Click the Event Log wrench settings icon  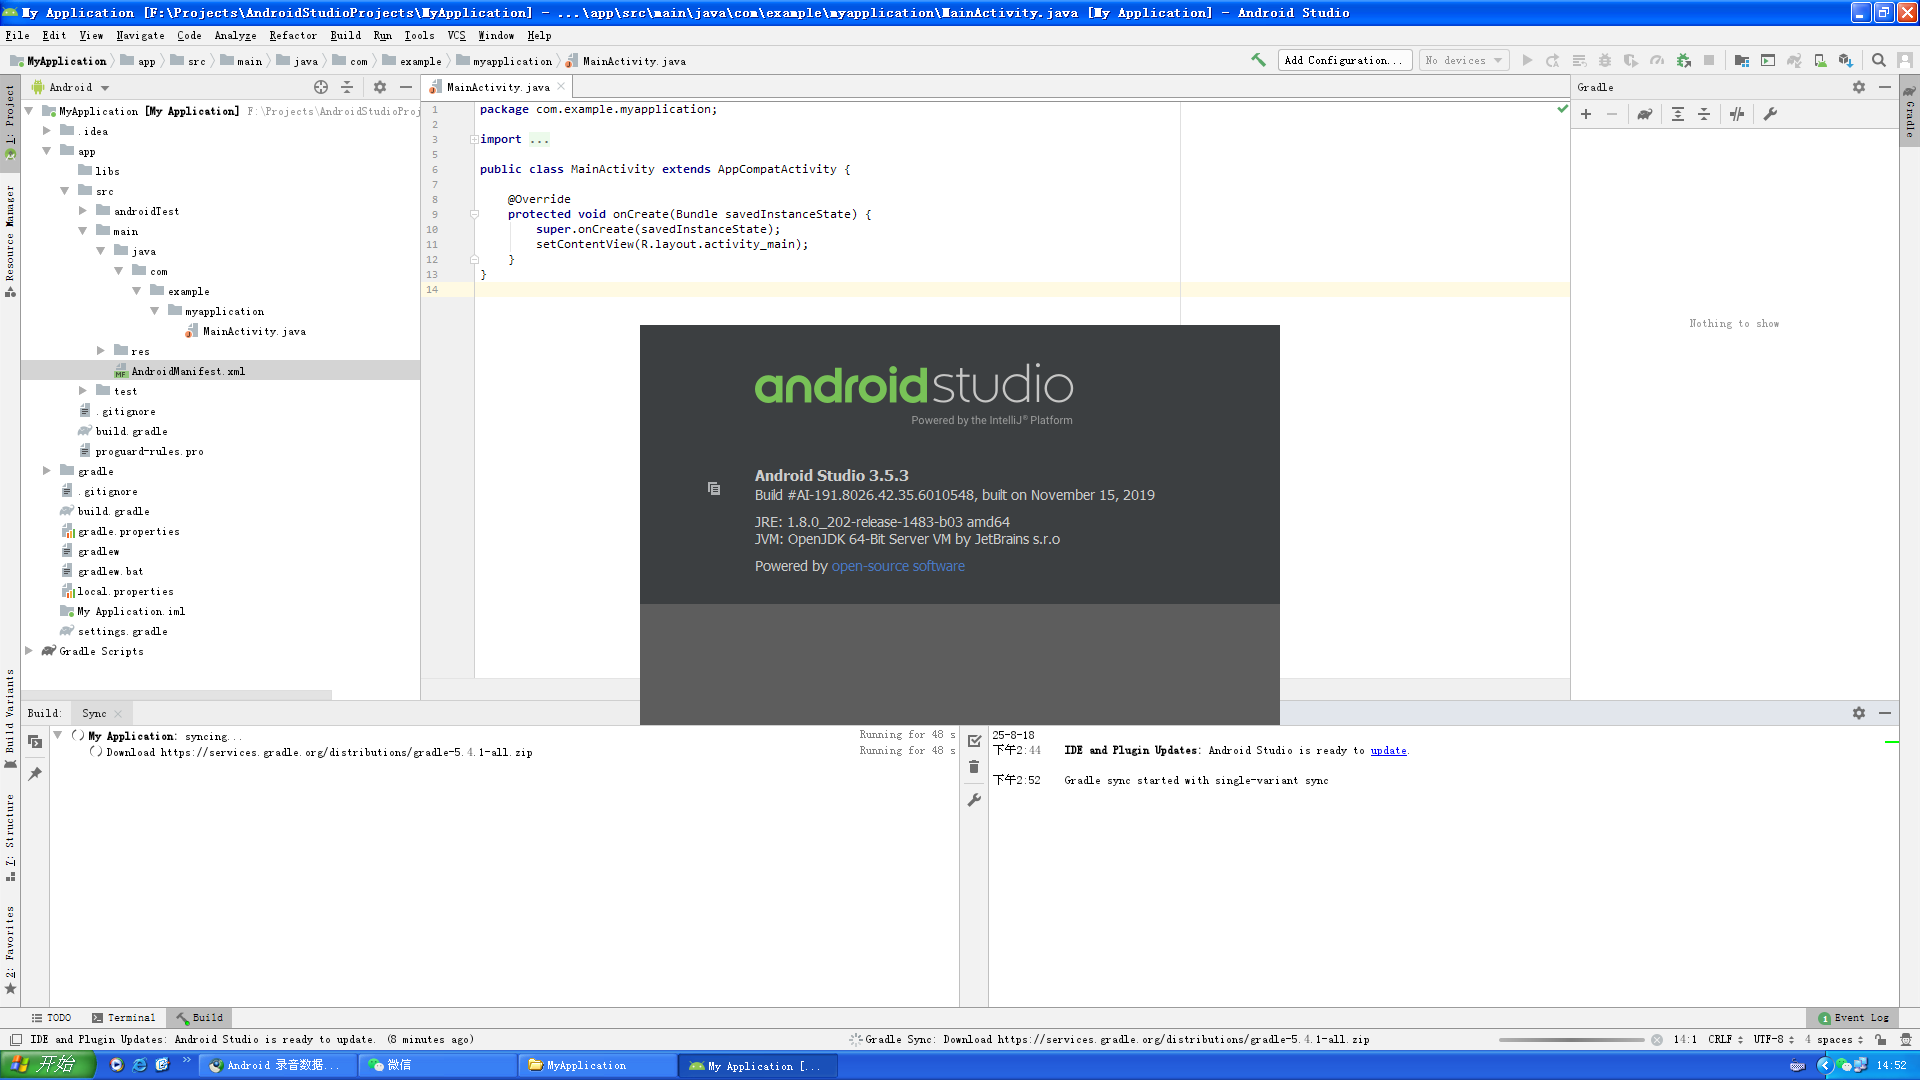click(x=974, y=800)
